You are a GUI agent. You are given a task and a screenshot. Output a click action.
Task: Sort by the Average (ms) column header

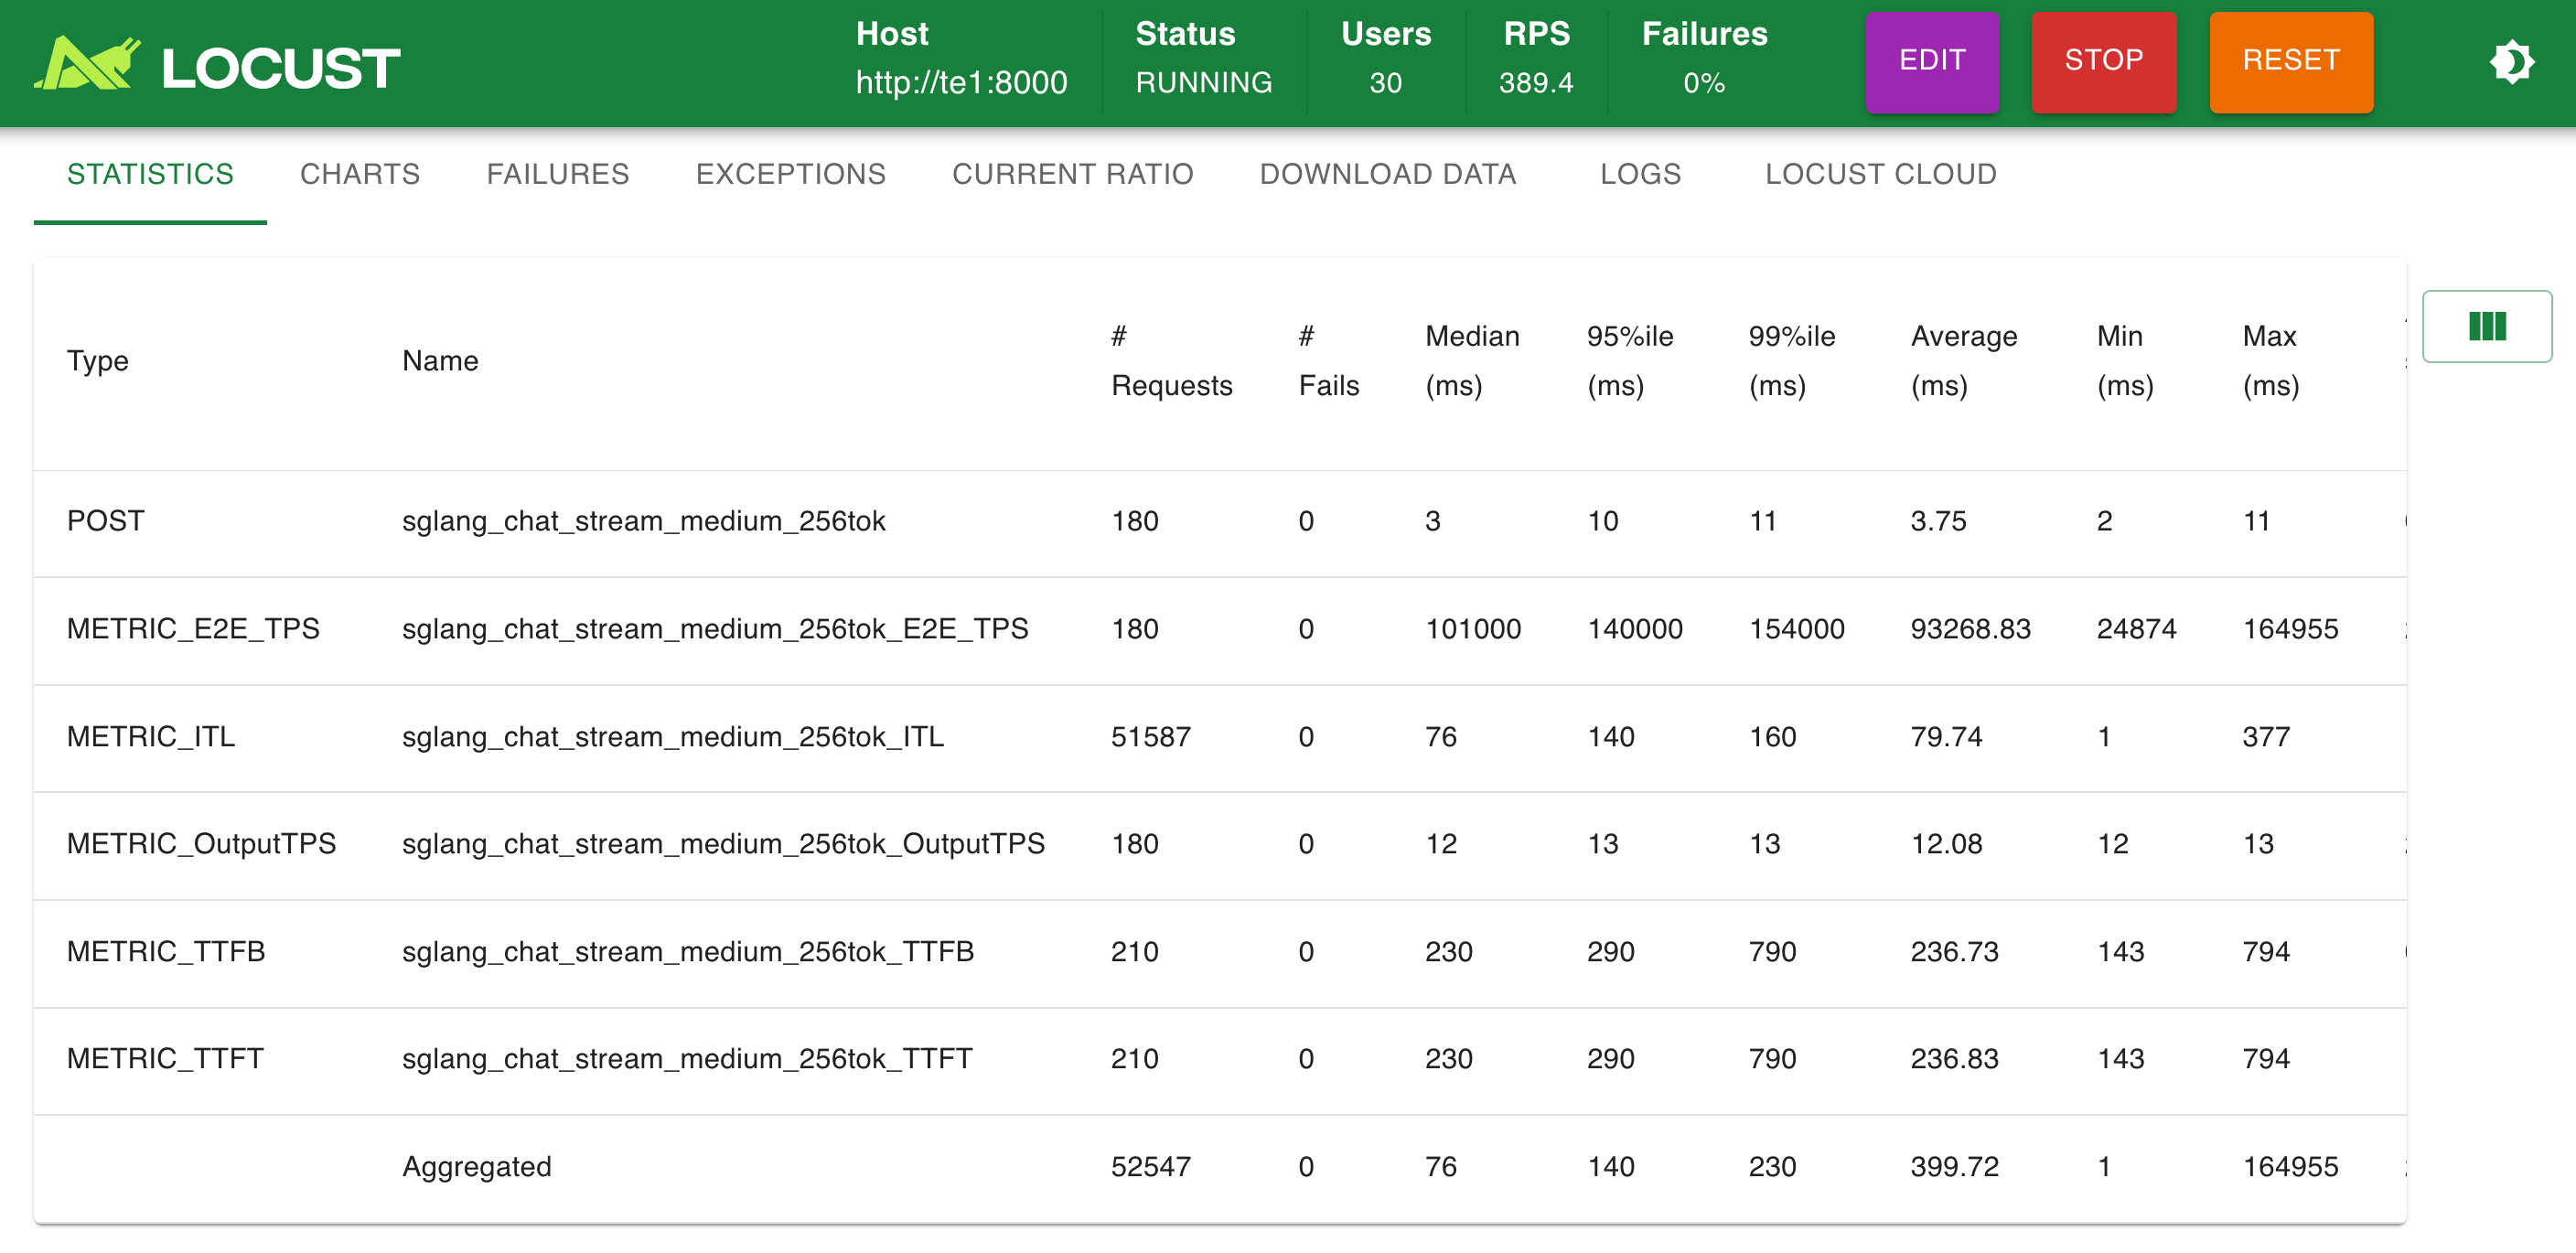click(x=1963, y=361)
